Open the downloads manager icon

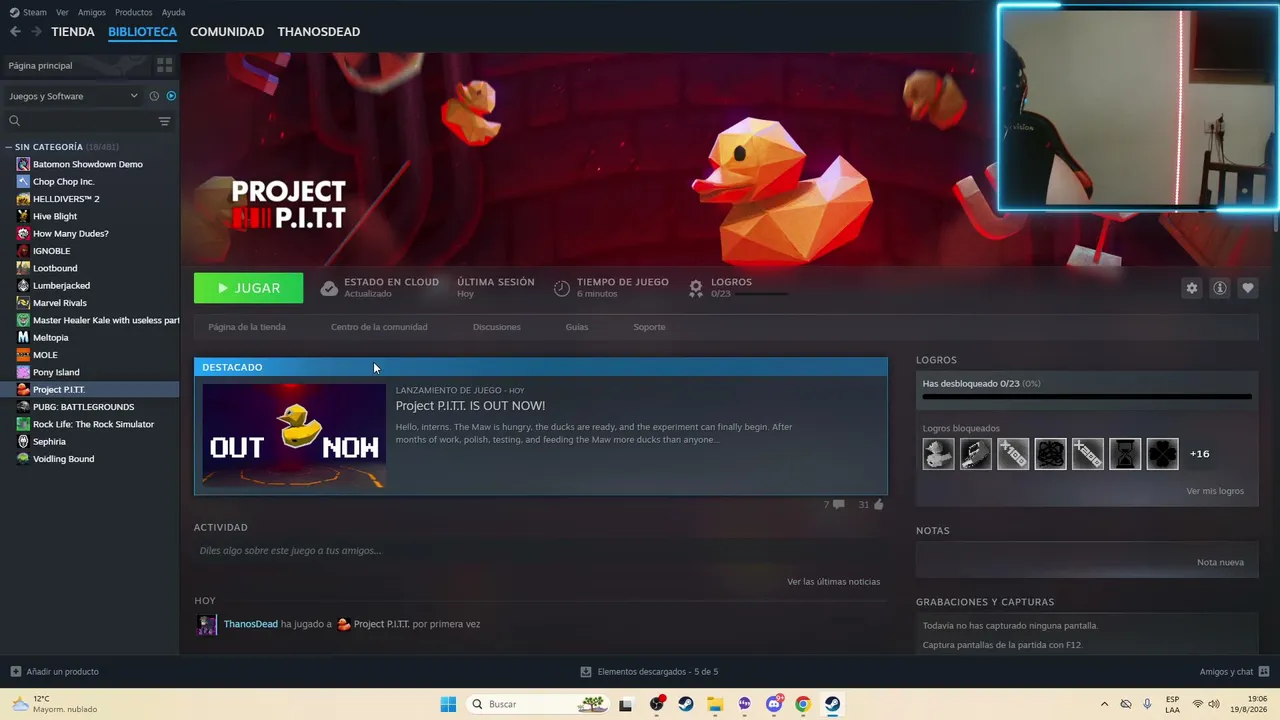click(586, 672)
